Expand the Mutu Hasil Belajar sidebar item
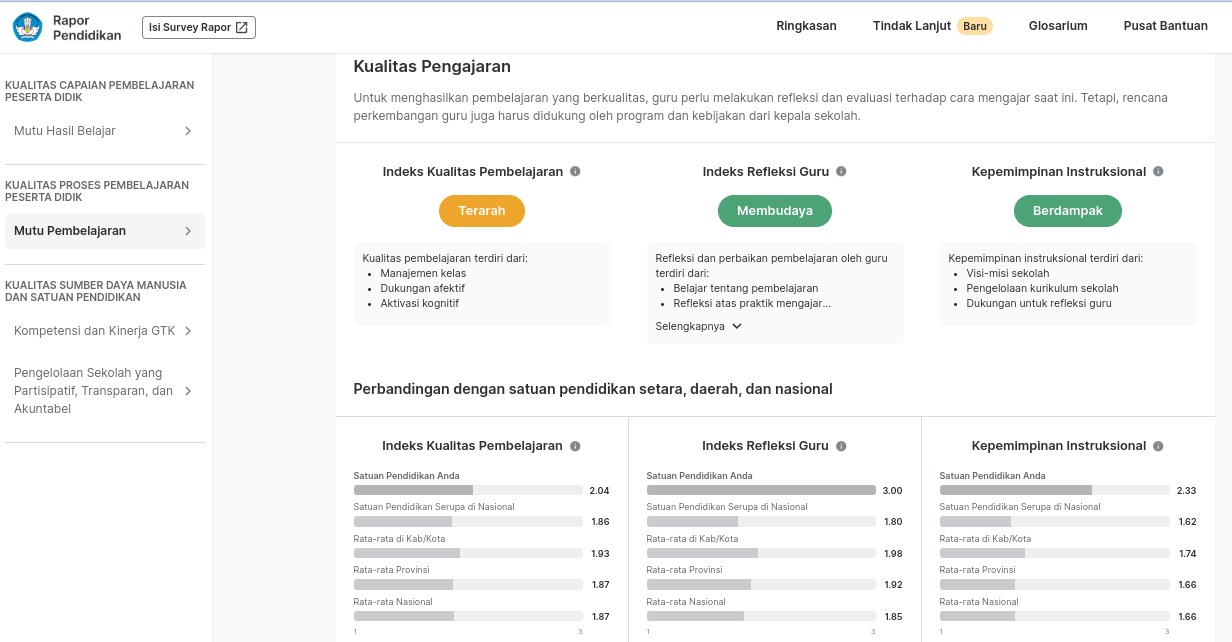The image size is (1232, 642). pos(105,131)
